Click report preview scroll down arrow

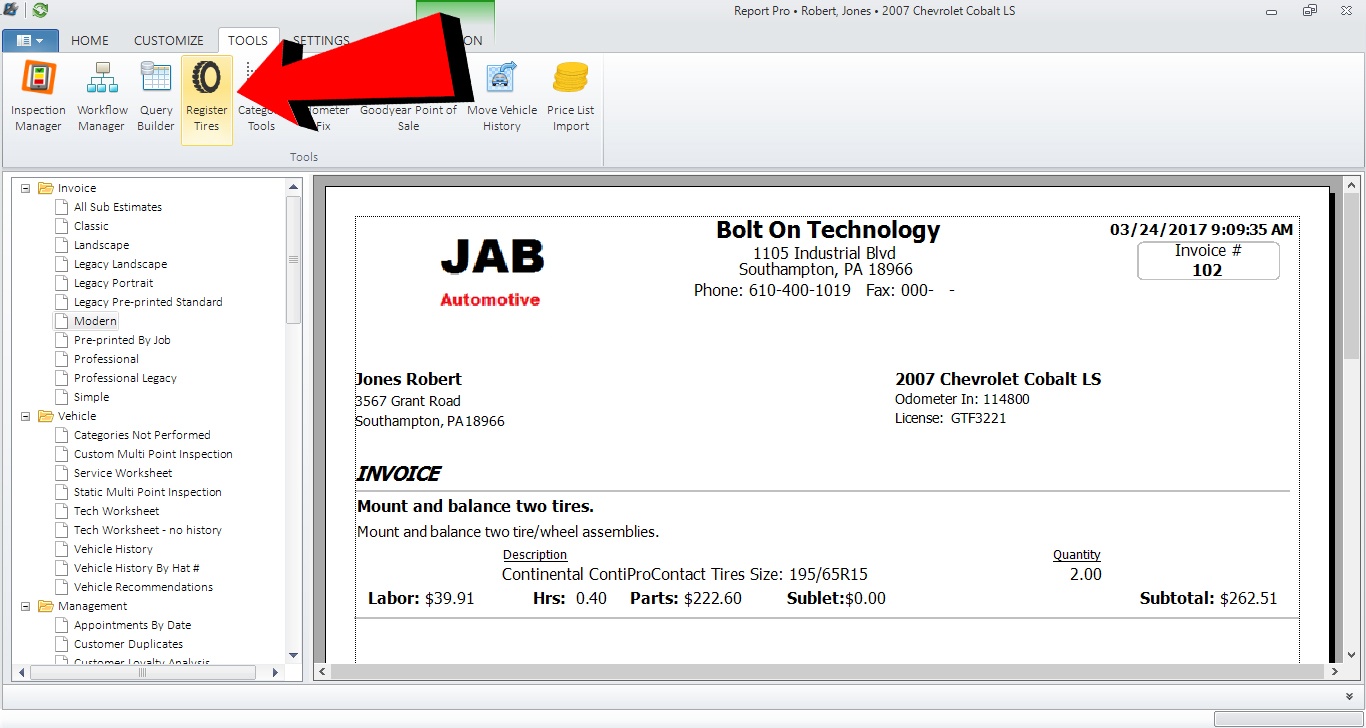coord(1351,655)
